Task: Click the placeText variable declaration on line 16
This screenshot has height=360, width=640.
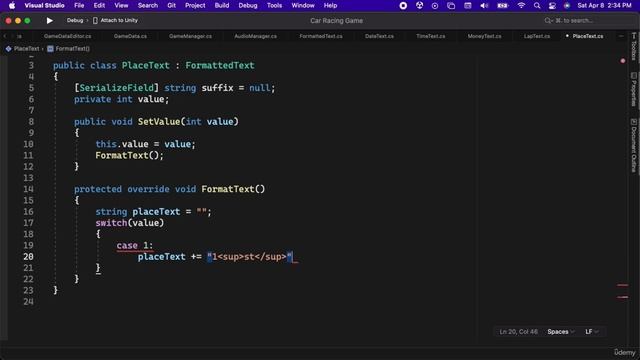Action: pyautogui.click(x=156, y=212)
